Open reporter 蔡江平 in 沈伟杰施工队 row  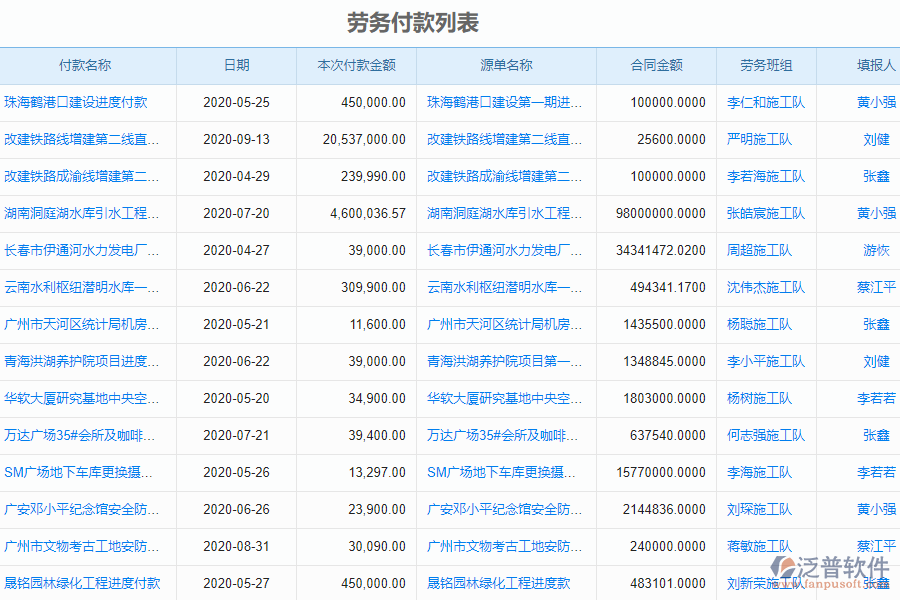(x=876, y=287)
